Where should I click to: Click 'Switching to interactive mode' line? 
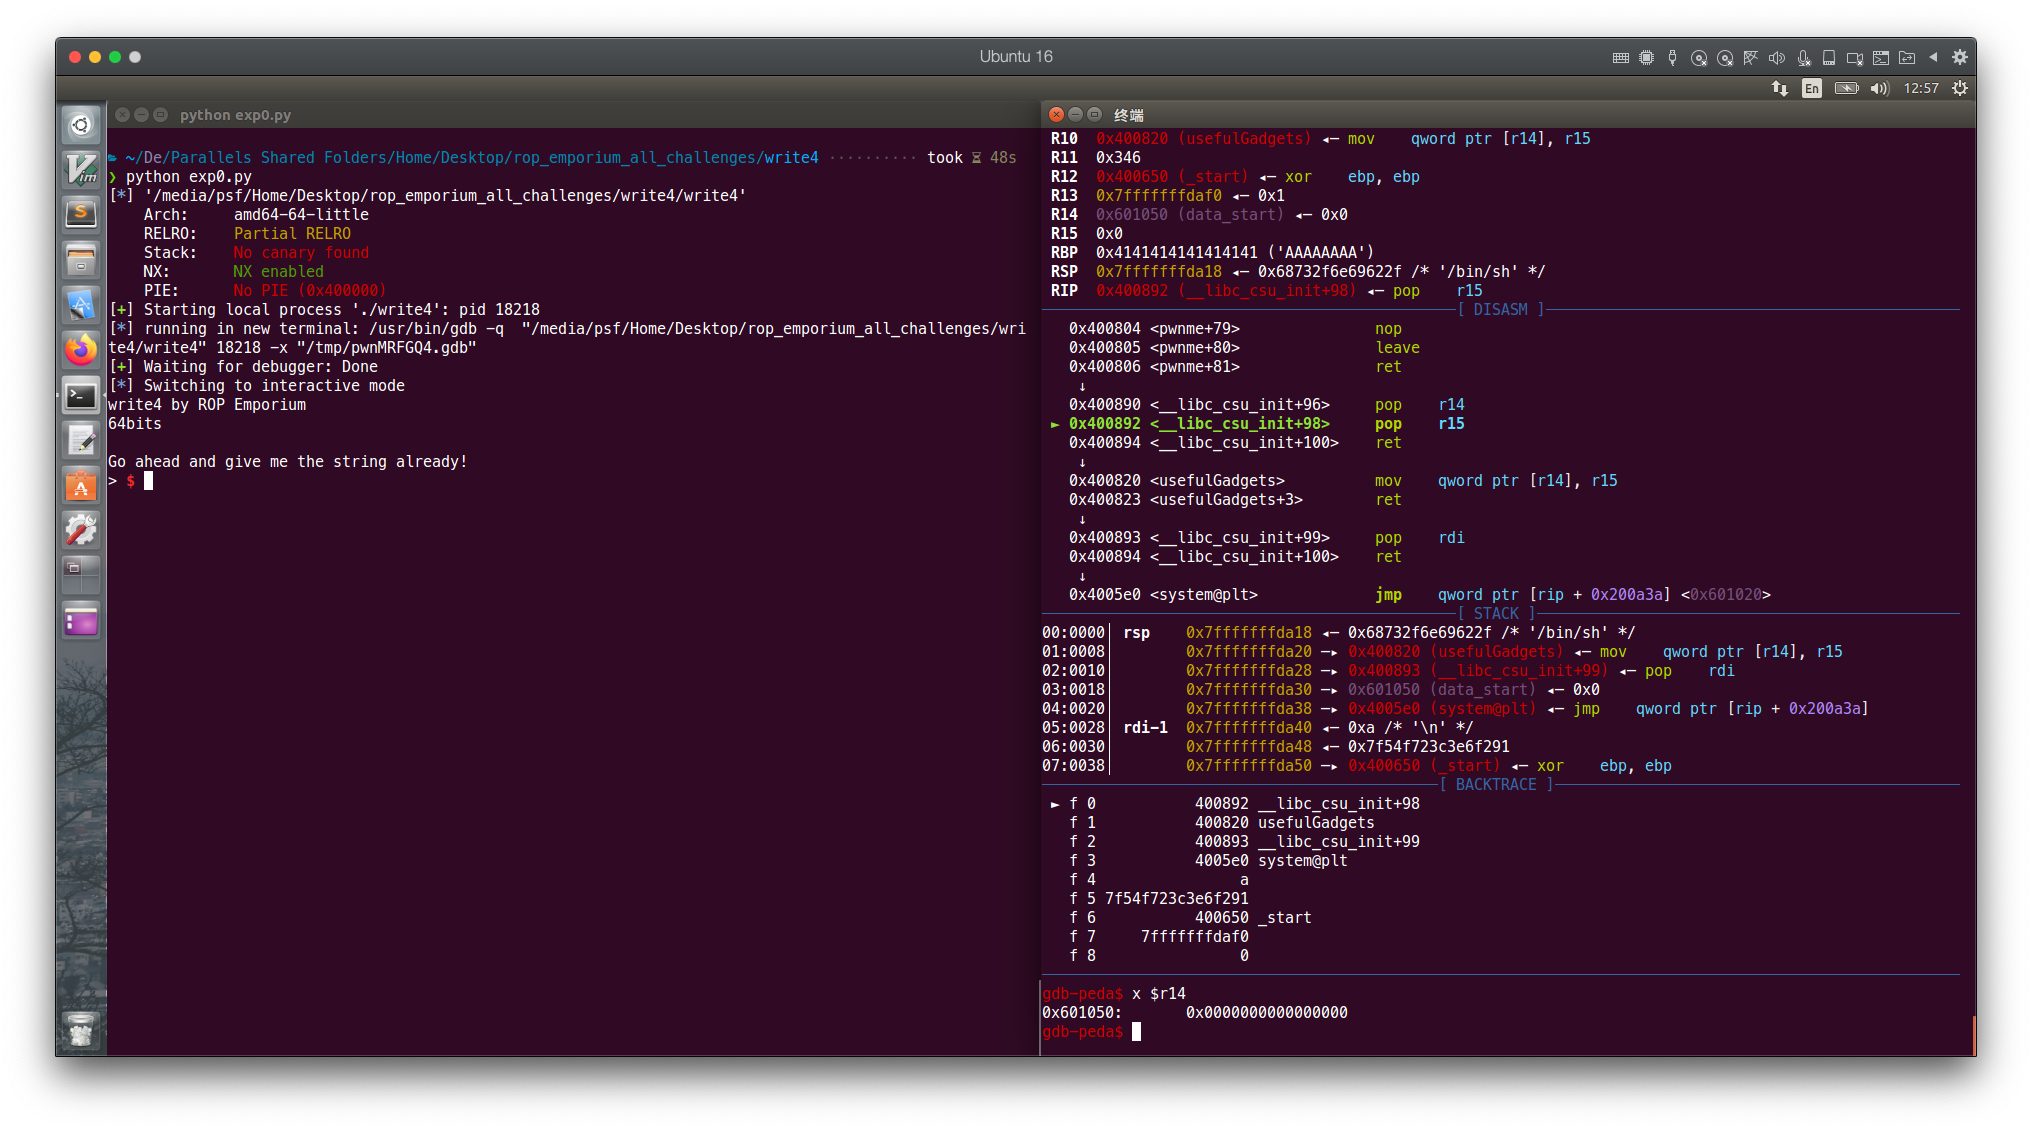click(257, 386)
